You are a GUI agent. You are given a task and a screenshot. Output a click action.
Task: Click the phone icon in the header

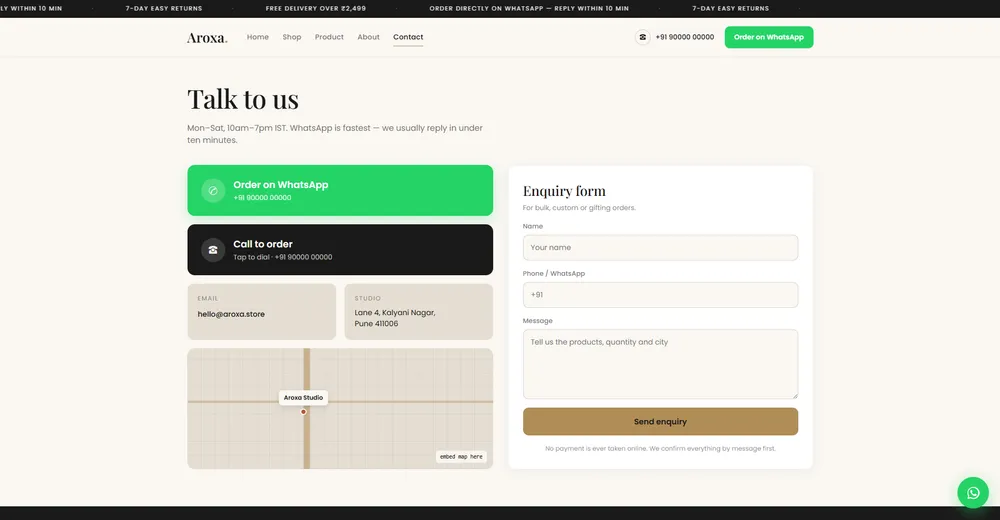(642, 37)
